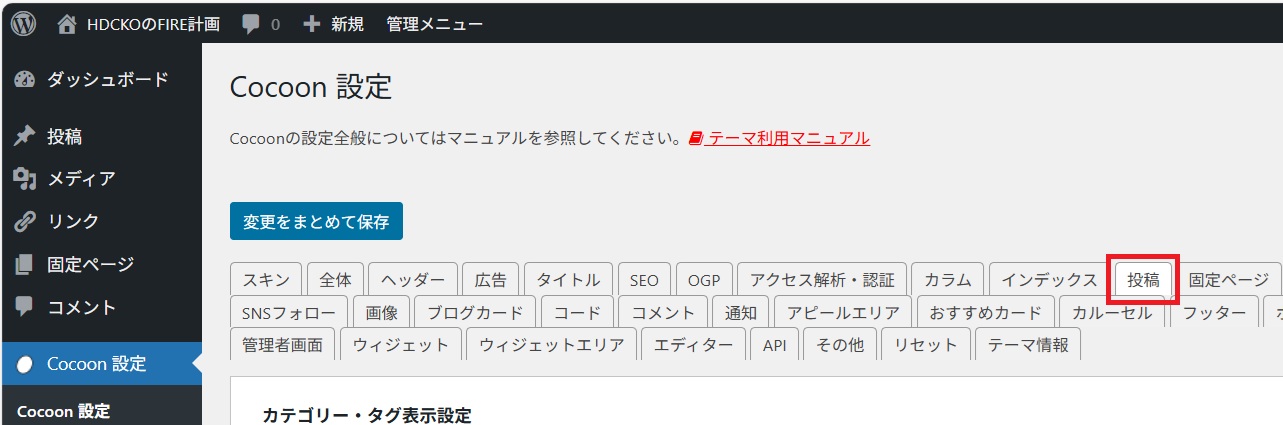Open 投稿 in the sidebar menu

point(64,136)
